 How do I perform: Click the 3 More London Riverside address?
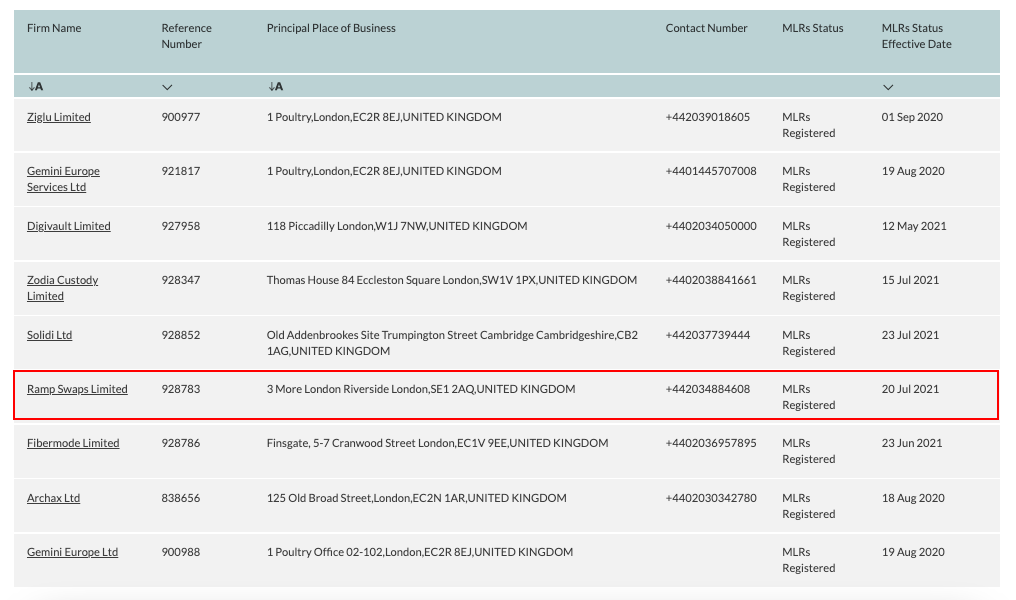click(421, 389)
